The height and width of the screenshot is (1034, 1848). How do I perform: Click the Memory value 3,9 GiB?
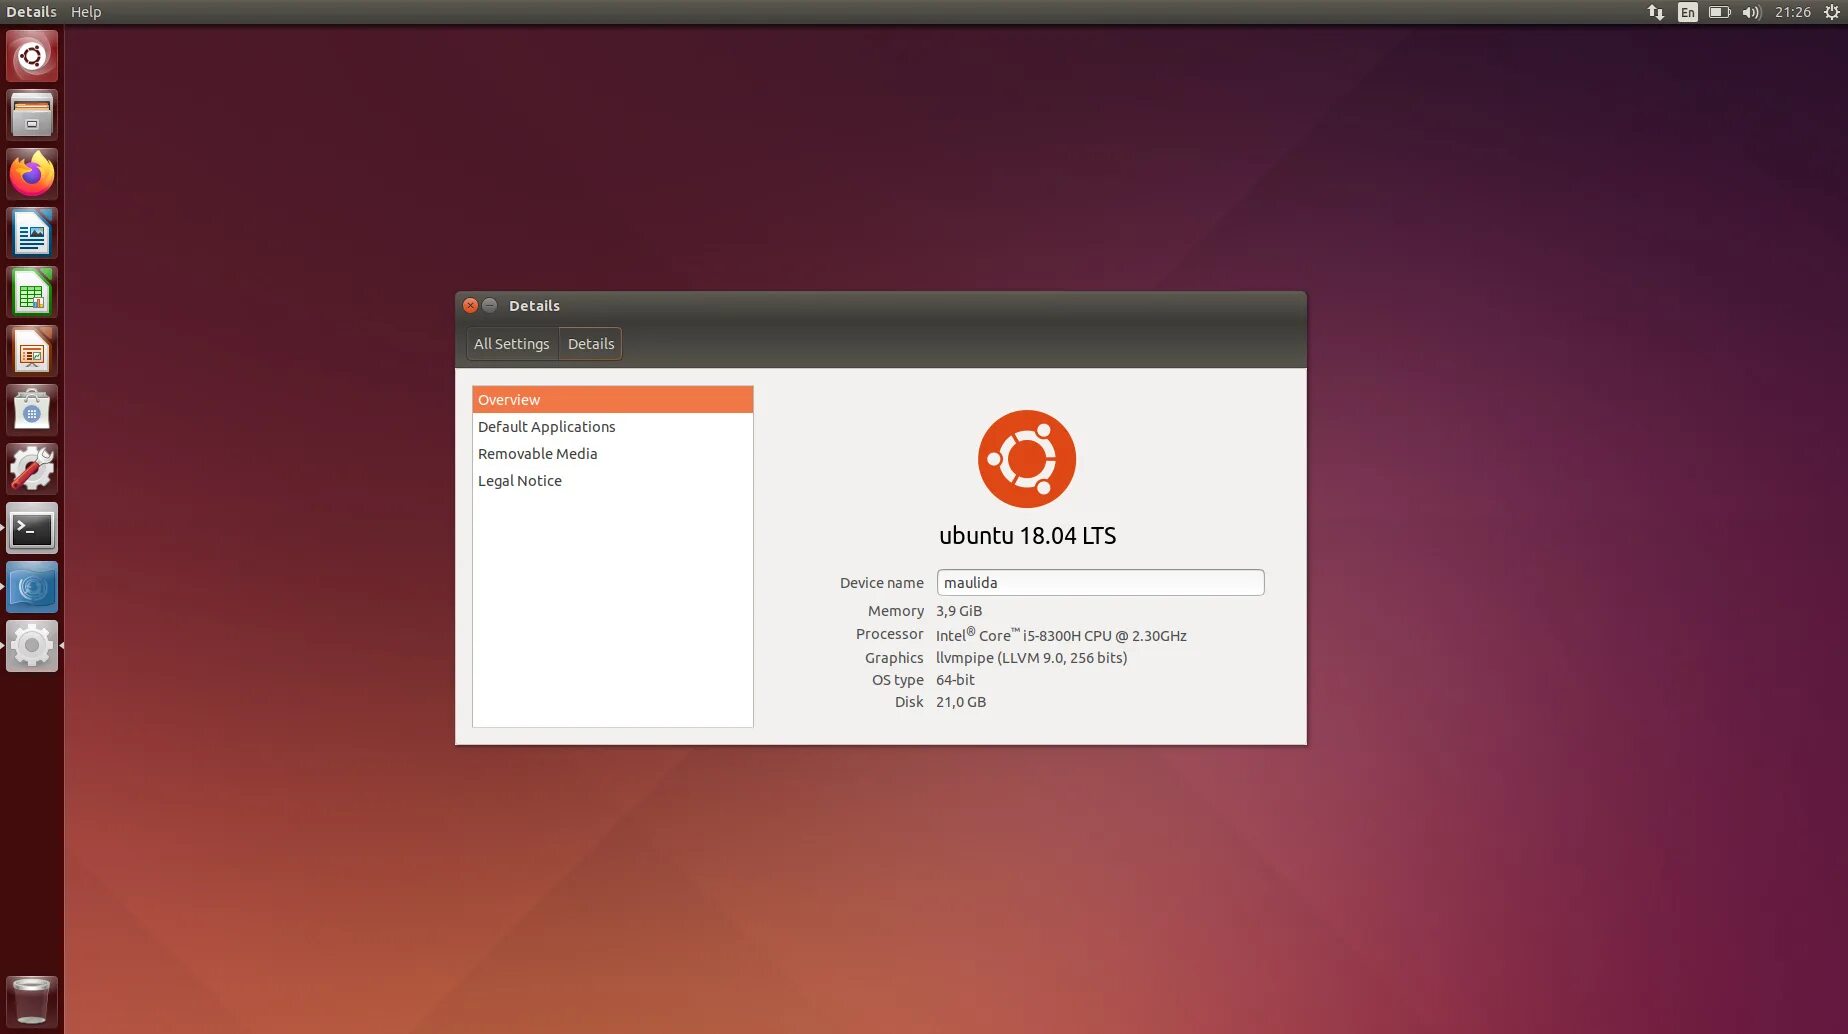[x=959, y=611]
